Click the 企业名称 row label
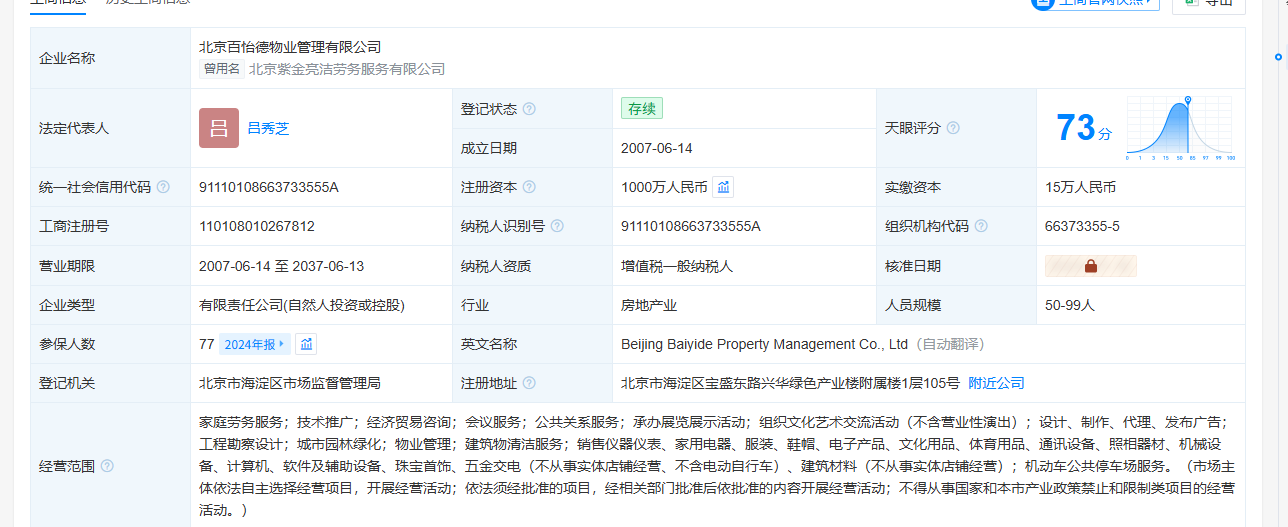This screenshot has width=1288, height=527. pyautogui.click(x=67, y=58)
